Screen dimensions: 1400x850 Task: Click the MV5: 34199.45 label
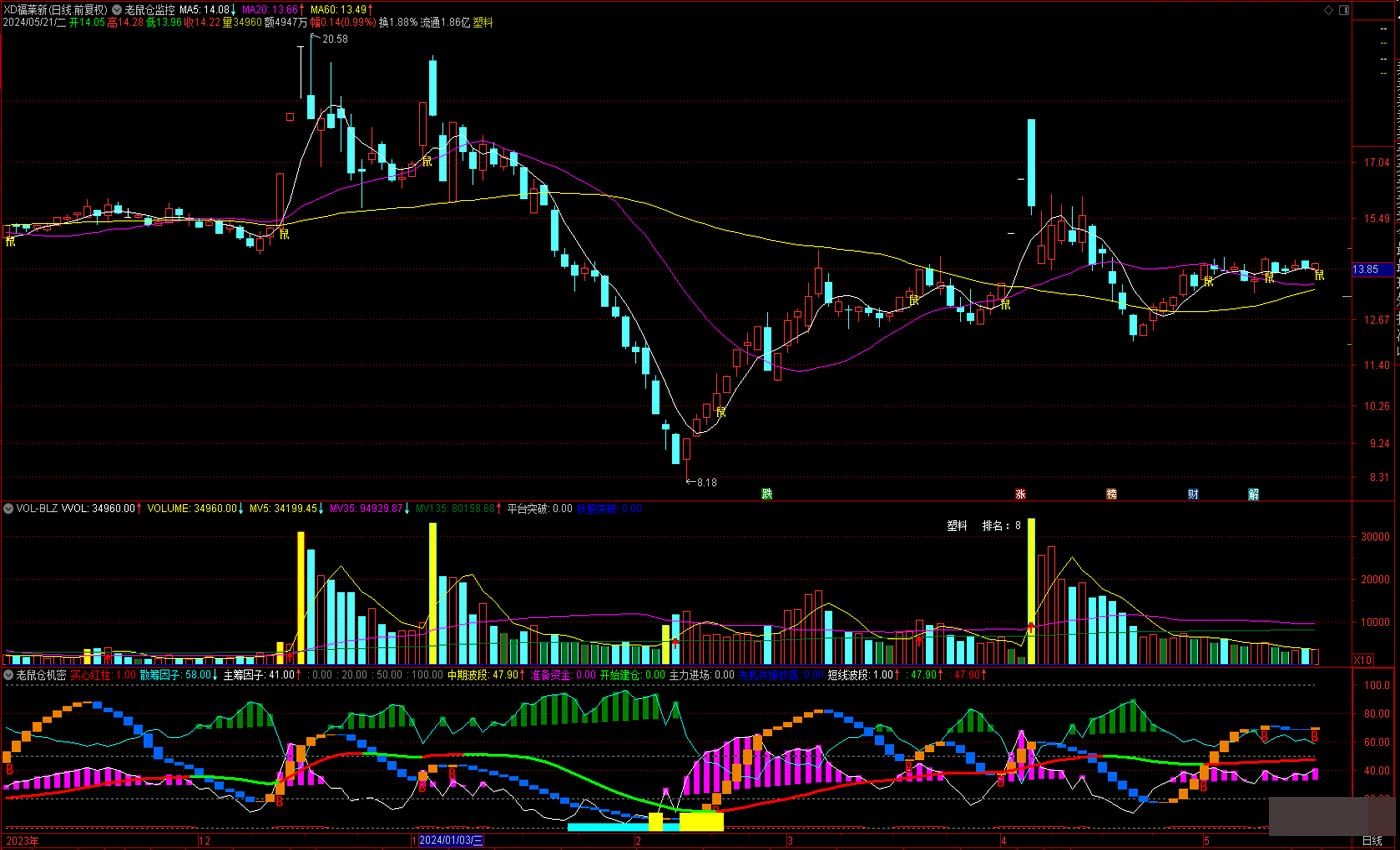(x=284, y=508)
